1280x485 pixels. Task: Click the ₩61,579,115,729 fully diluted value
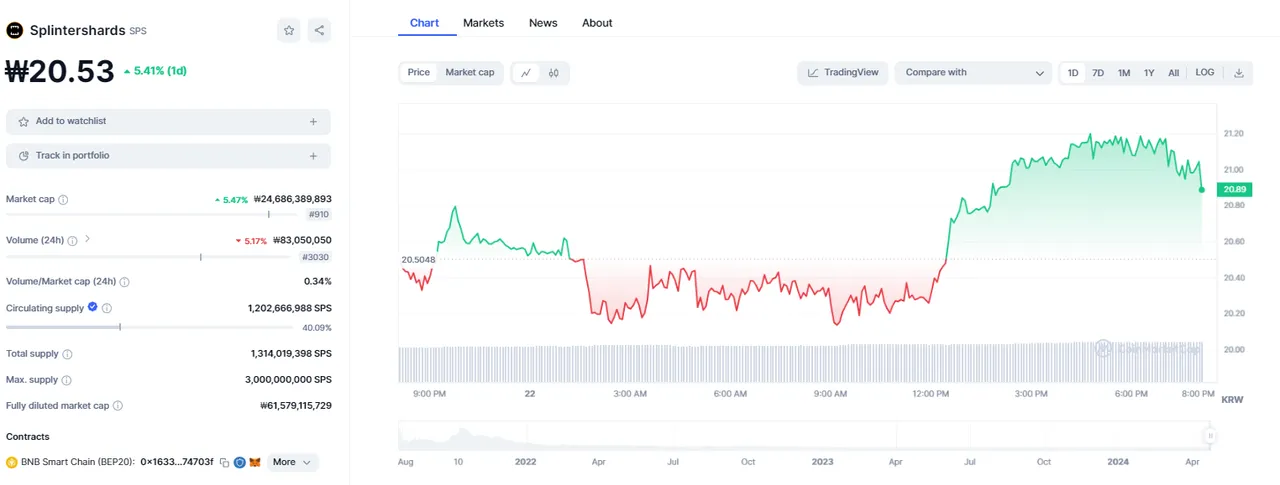coord(295,406)
